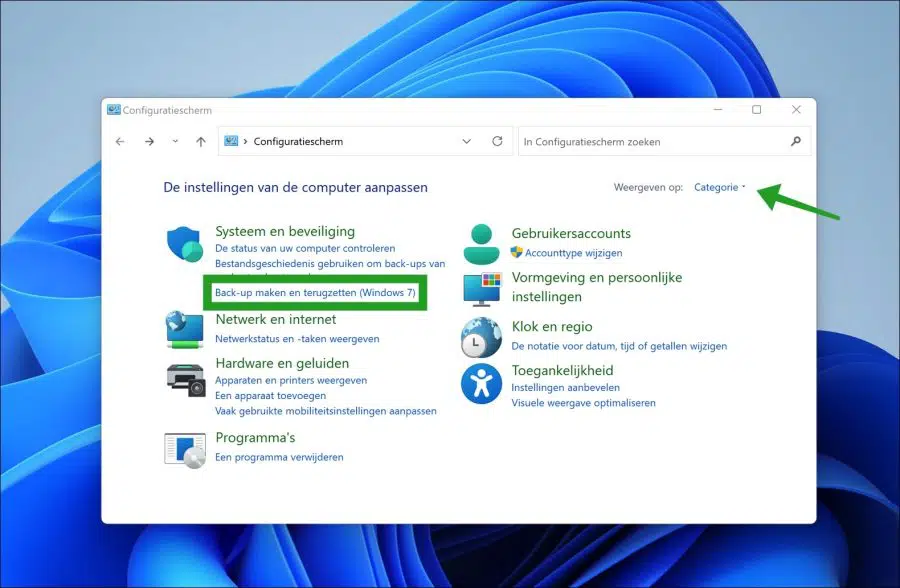Viewport: 900px width, 588px height.
Task: Open Netwerk en internet category
Action: (x=276, y=319)
